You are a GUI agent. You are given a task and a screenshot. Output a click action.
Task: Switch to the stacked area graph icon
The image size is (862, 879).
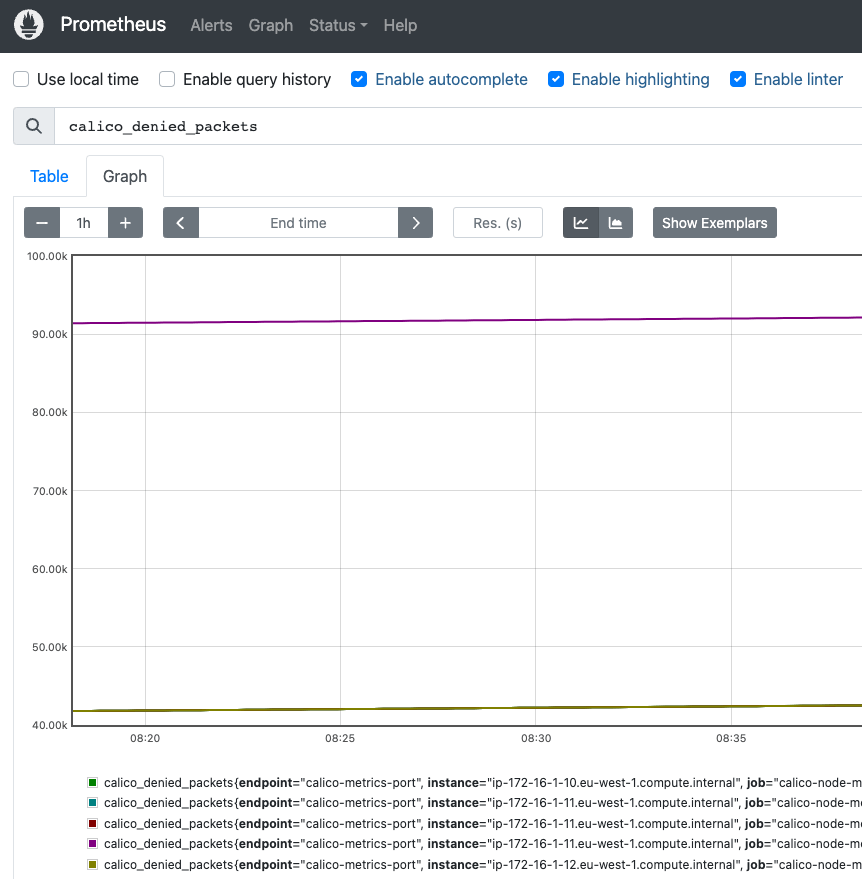[x=615, y=223]
